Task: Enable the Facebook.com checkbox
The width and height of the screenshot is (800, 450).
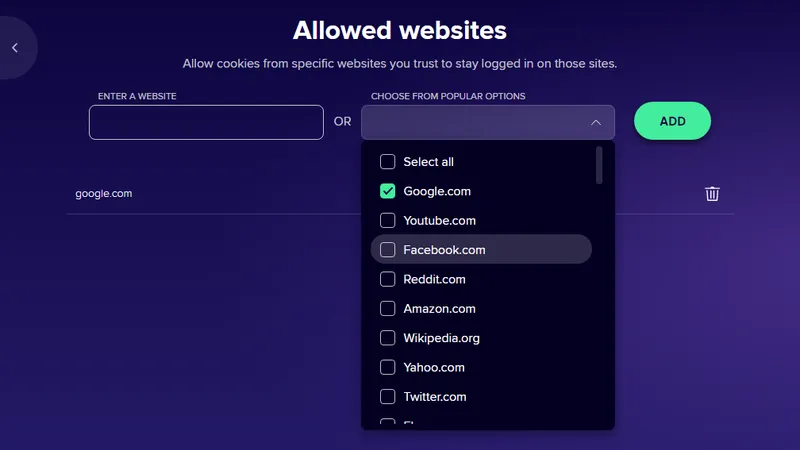Action: coord(388,250)
